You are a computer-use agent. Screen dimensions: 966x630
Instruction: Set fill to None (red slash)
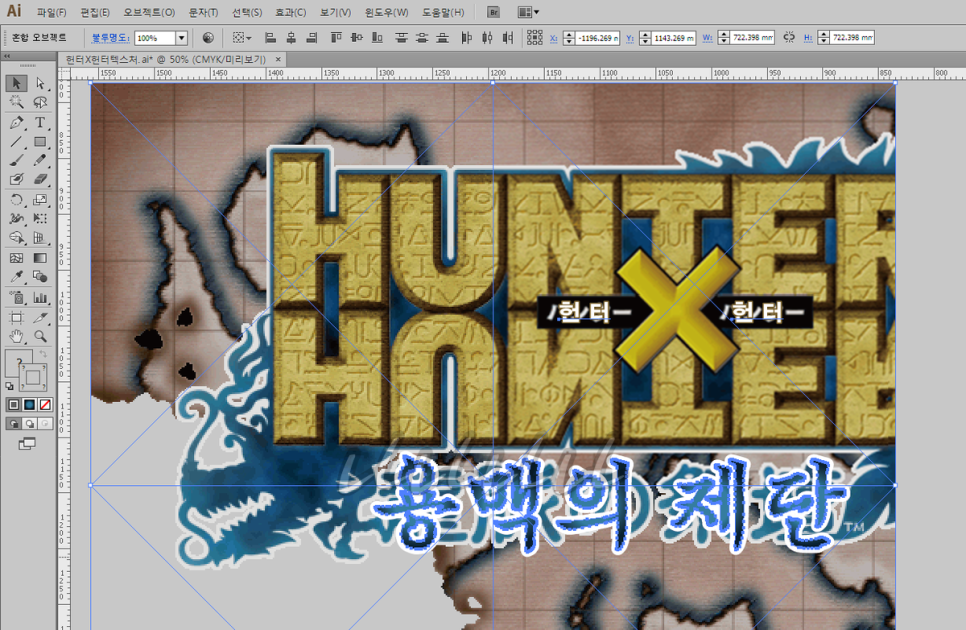click(x=45, y=405)
